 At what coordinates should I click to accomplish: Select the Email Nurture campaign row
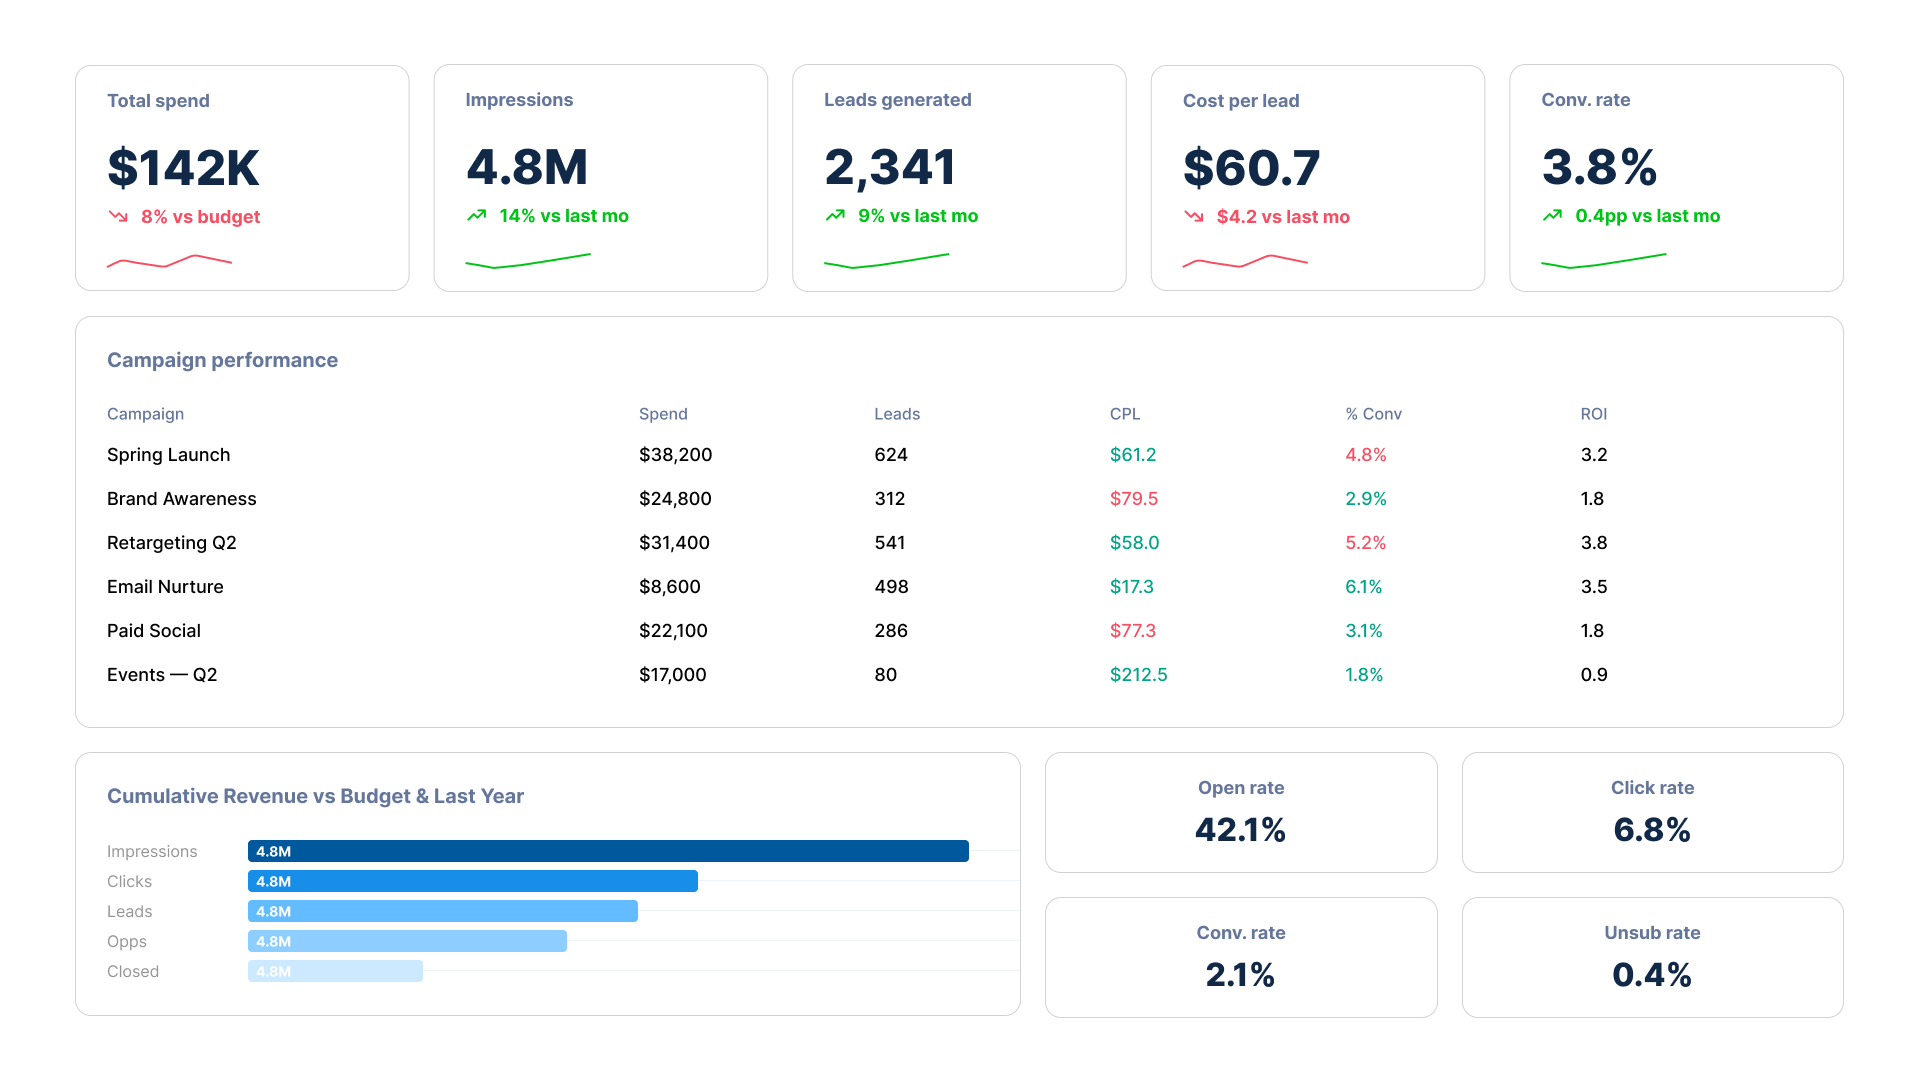click(x=959, y=587)
